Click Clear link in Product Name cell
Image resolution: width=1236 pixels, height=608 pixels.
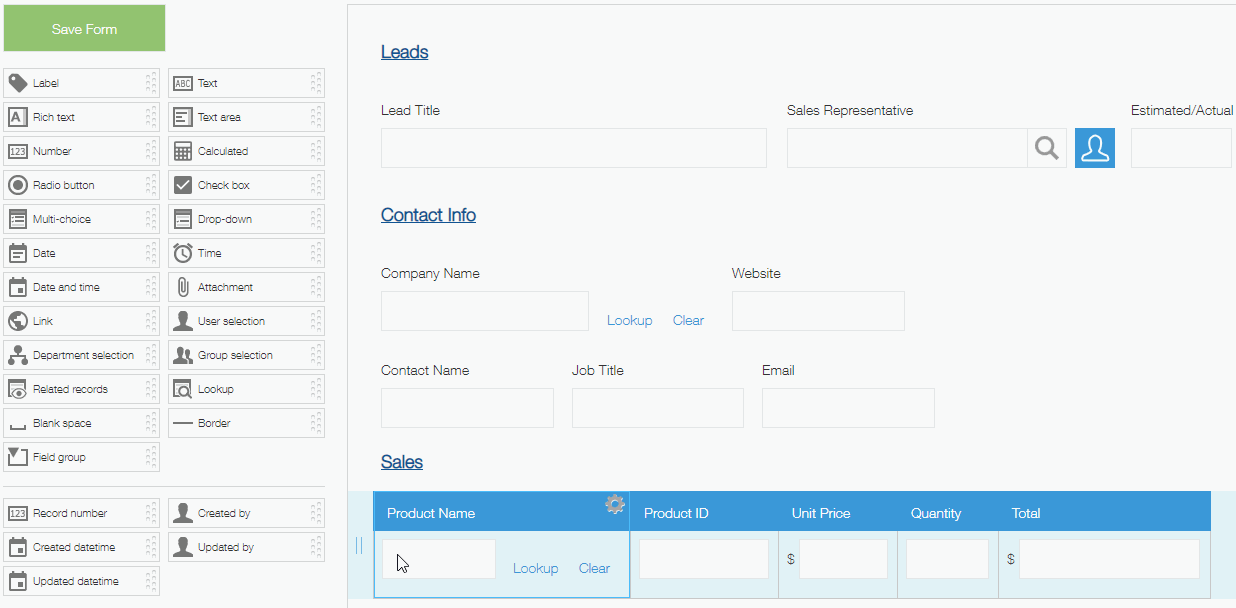[594, 568]
